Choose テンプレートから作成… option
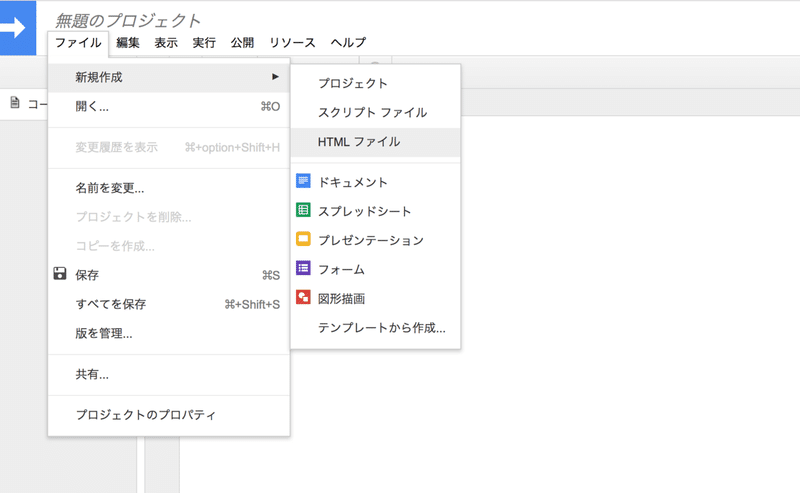800x493 pixels. tap(376, 328)
